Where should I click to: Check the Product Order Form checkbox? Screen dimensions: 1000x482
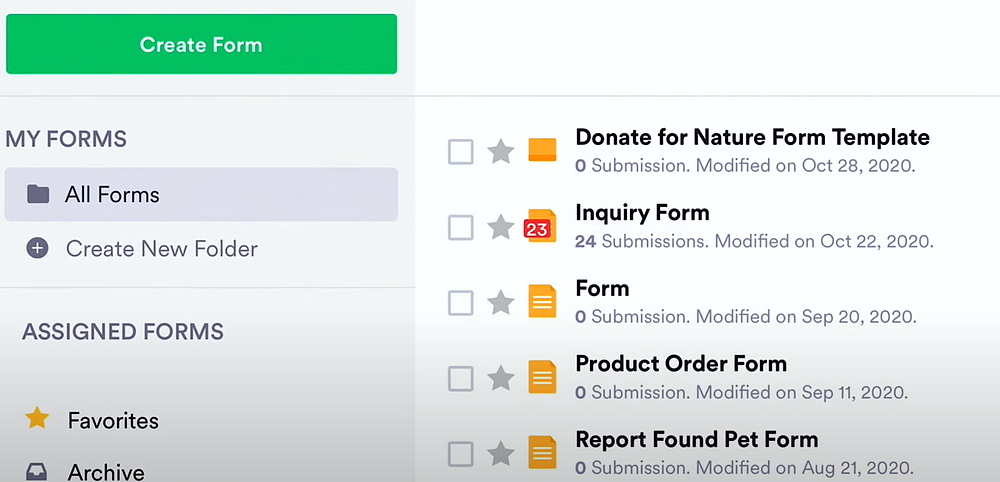460,378
